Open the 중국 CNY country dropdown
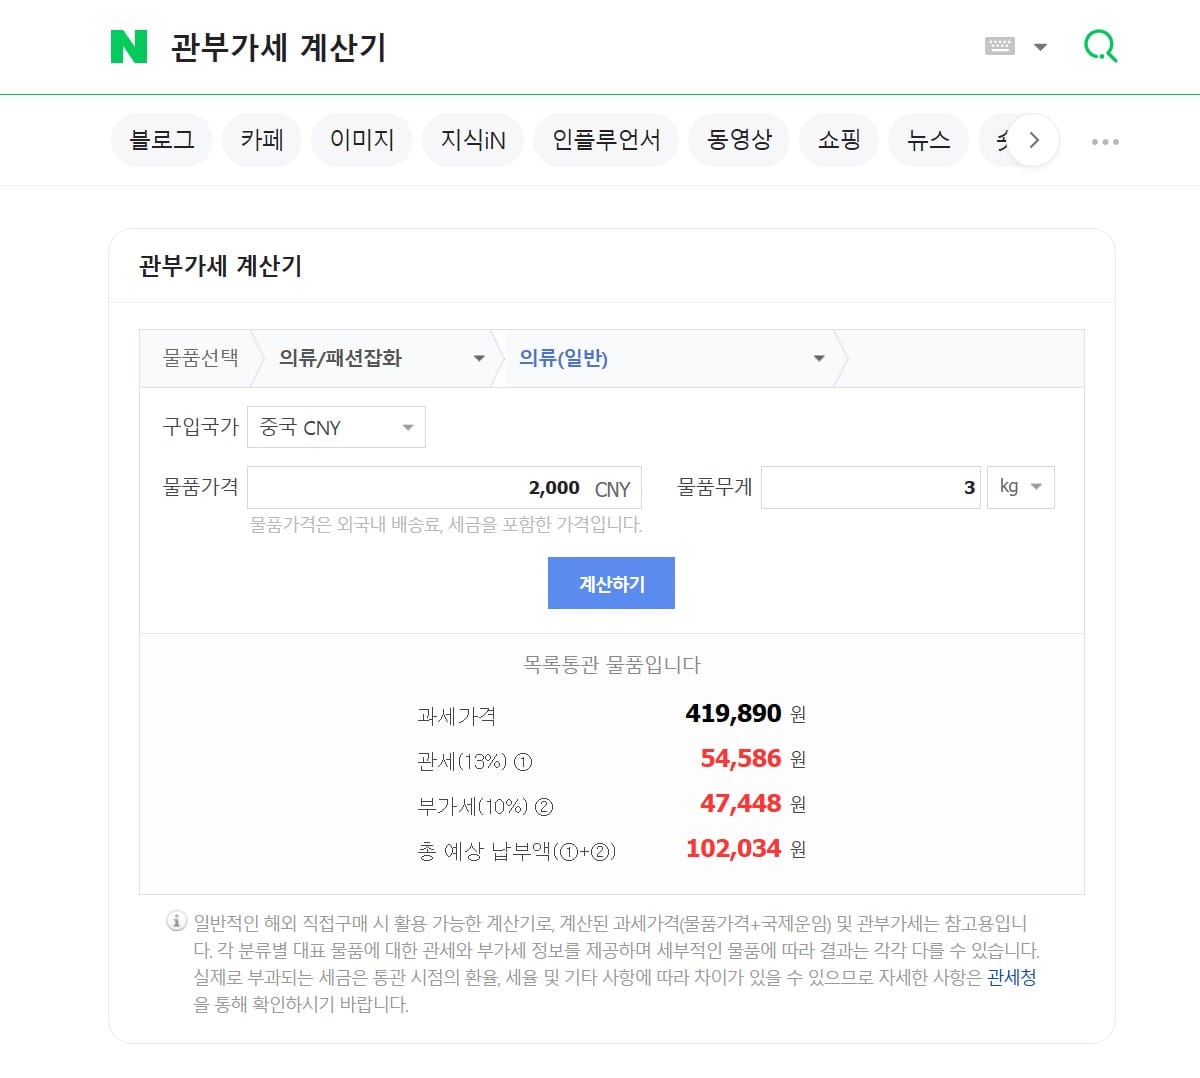This screenshot has height=1078, width=1200. [336, 427]
